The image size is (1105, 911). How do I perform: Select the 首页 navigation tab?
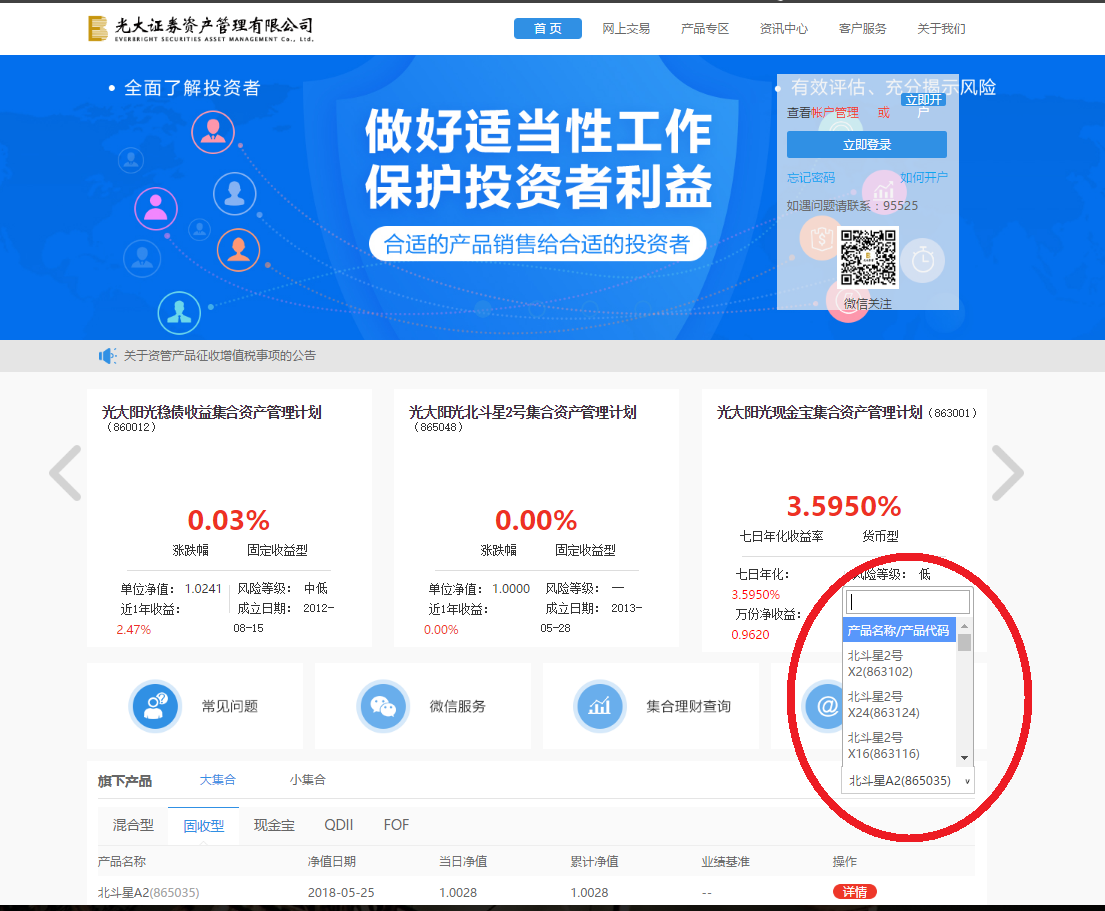(548, 28)
